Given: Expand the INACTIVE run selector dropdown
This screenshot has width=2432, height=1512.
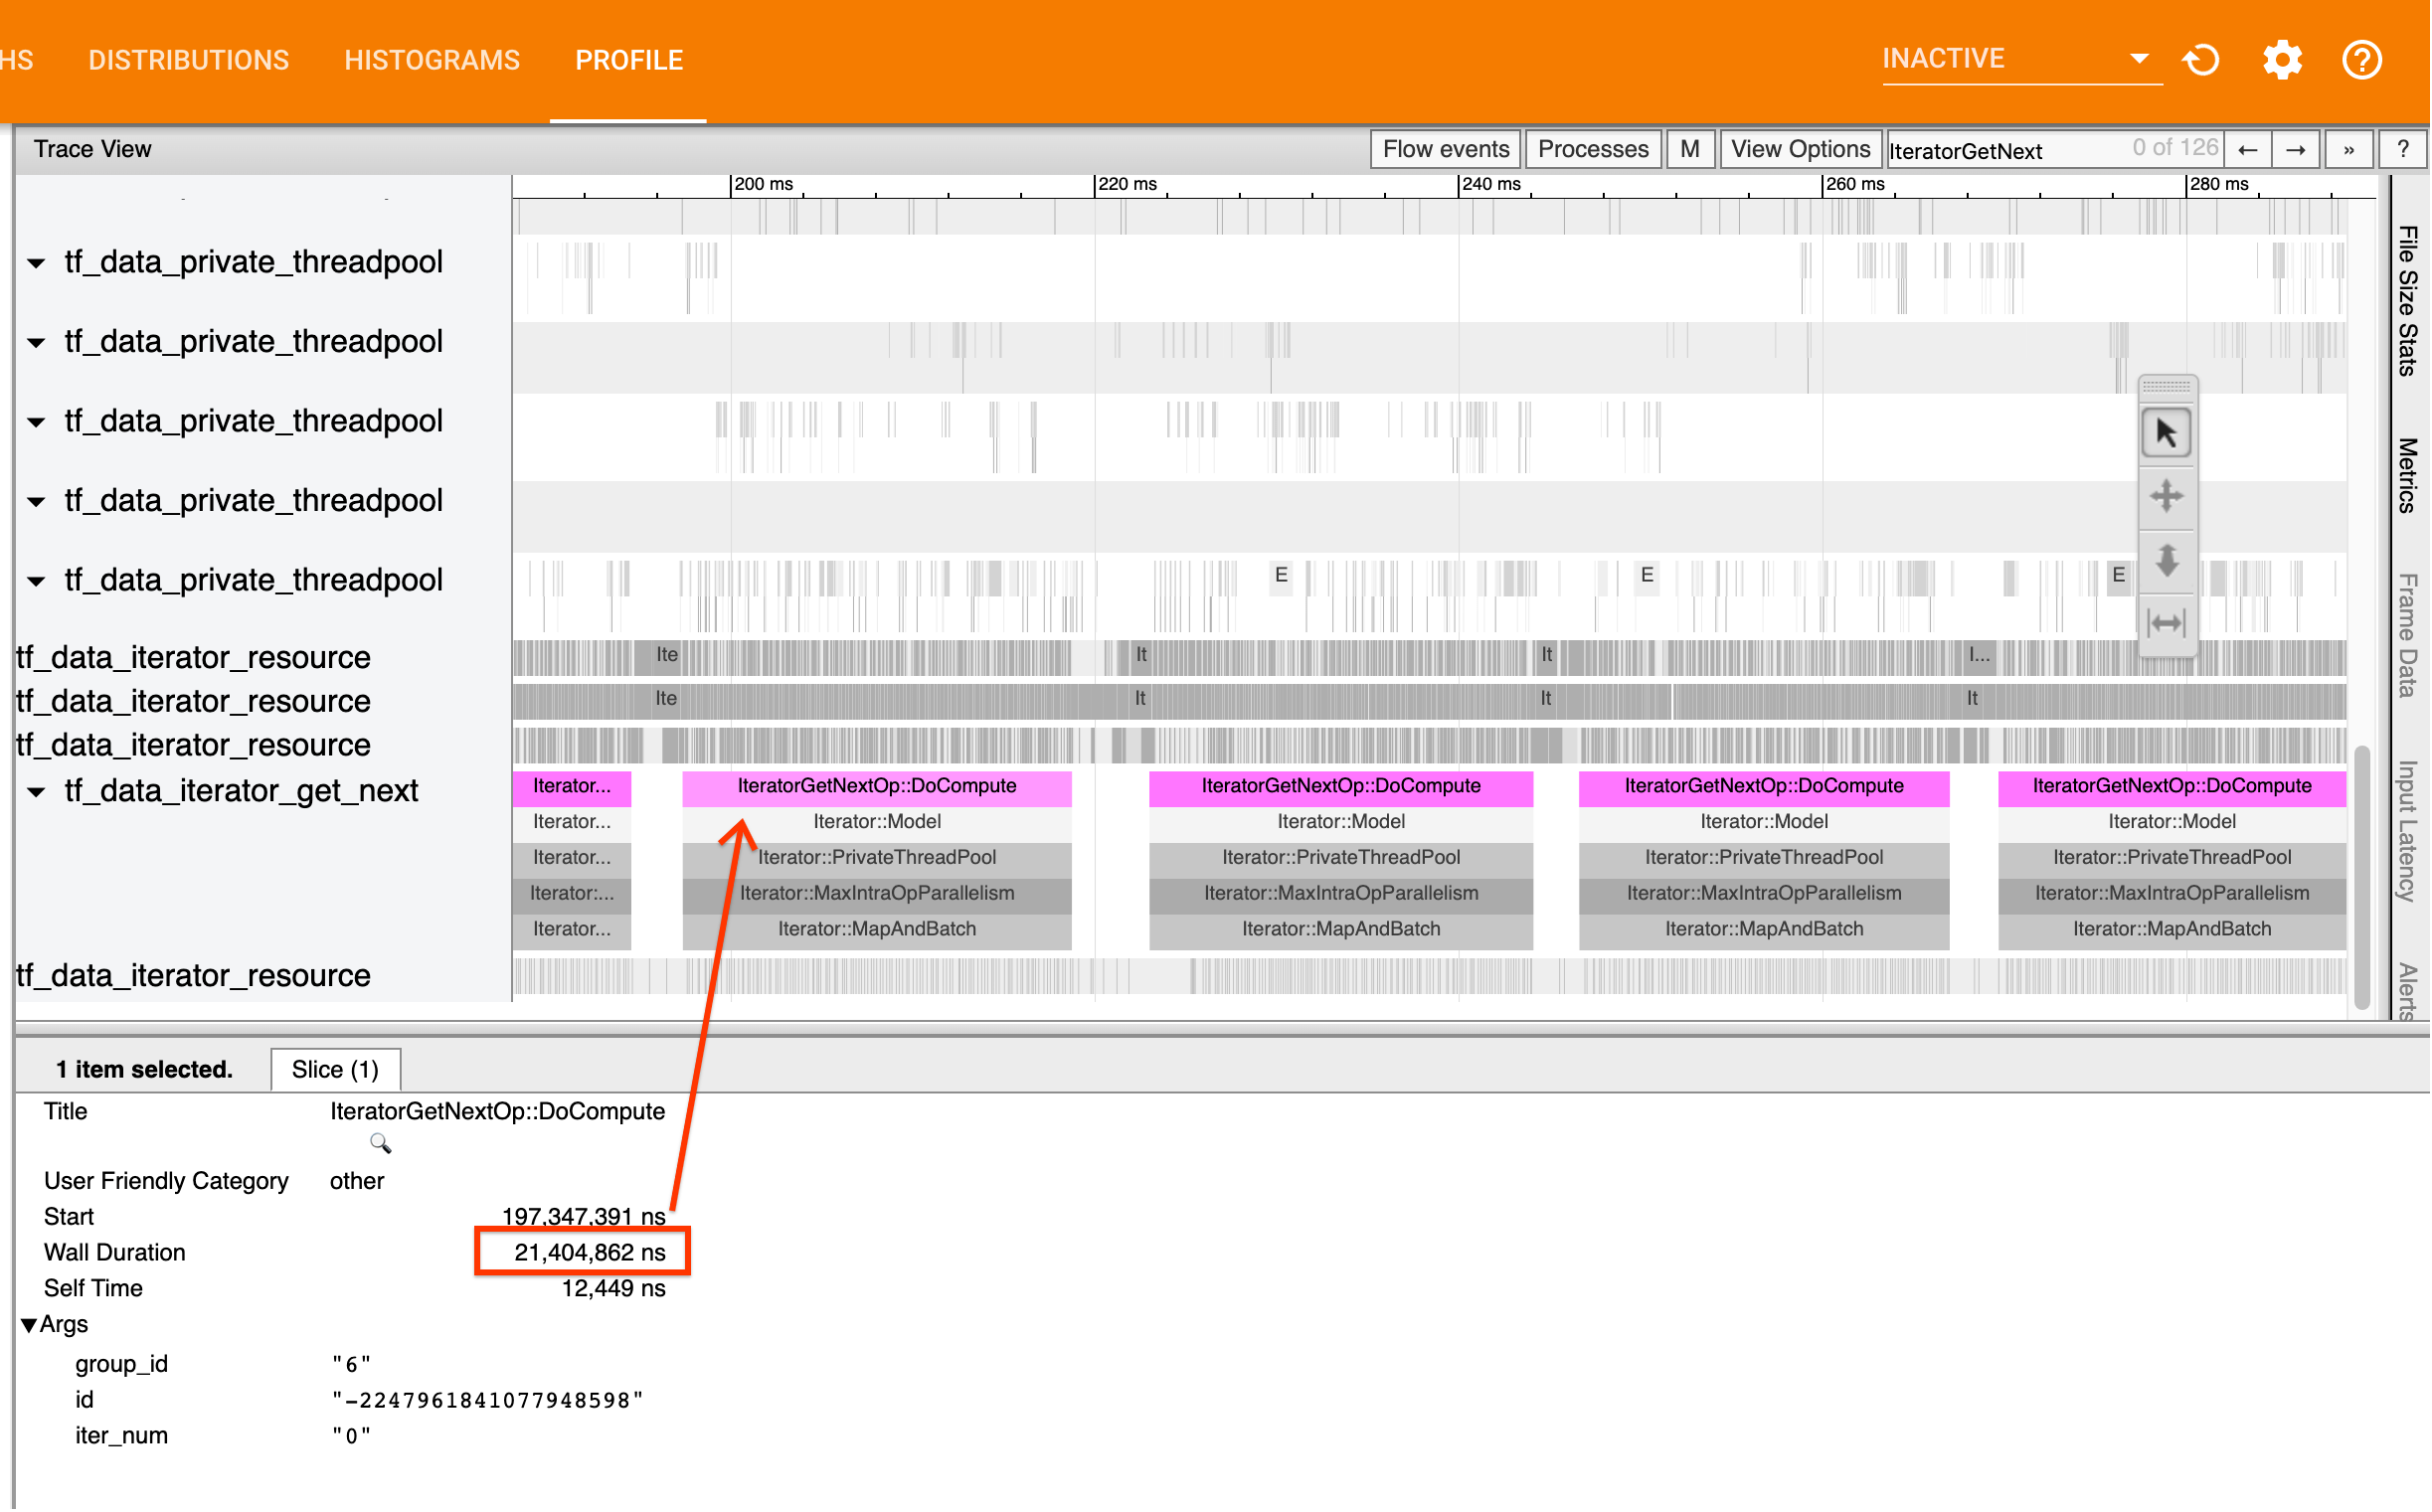Looking at the screenshot, I should point(2139,58).
